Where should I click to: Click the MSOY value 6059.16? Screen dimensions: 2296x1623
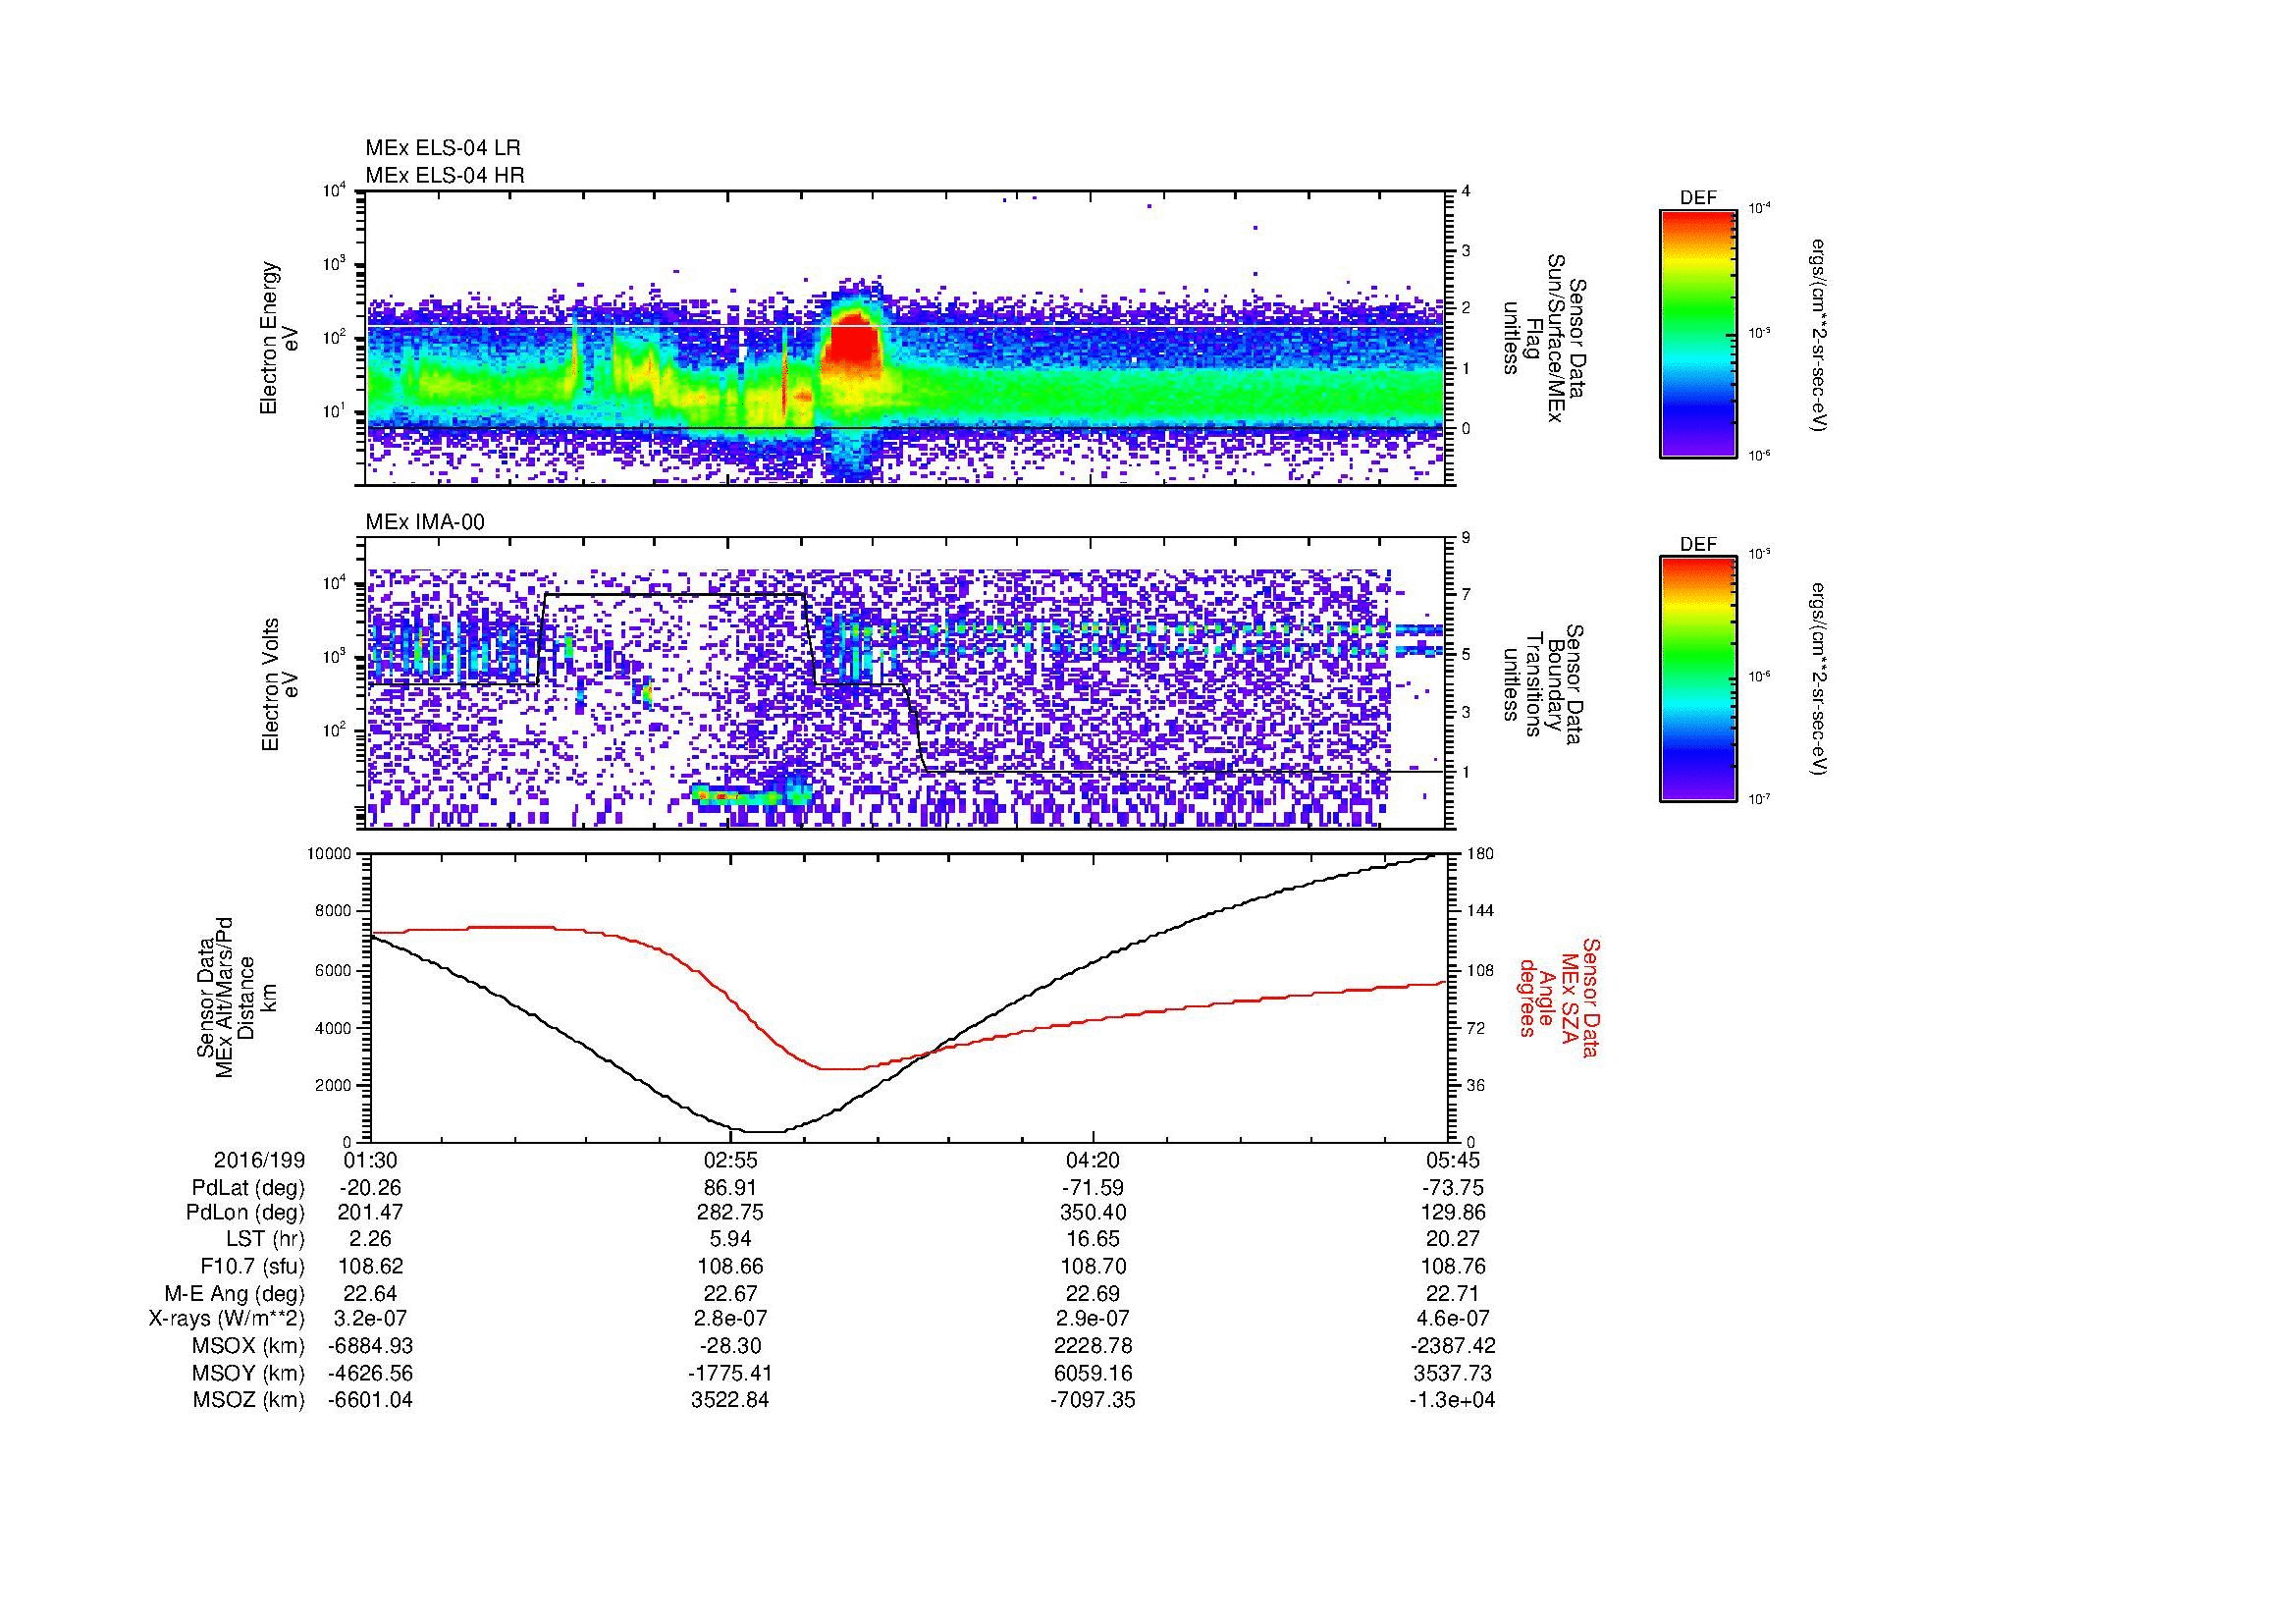(1093, 1373)
